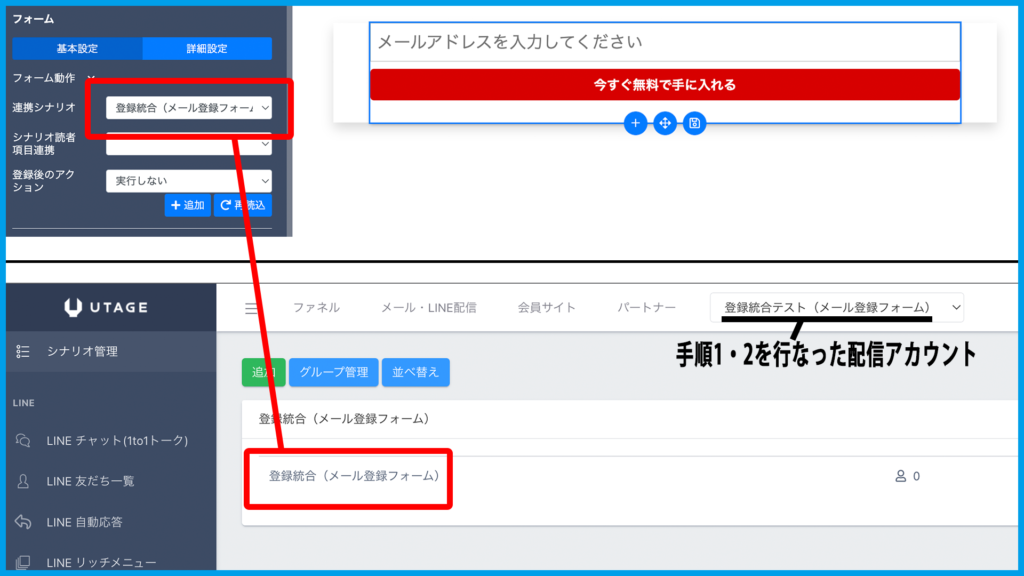The height and width of the screenshot is (576, 1024).
Task: Click the blue plus add-element icon
Action: coord(635,123)
